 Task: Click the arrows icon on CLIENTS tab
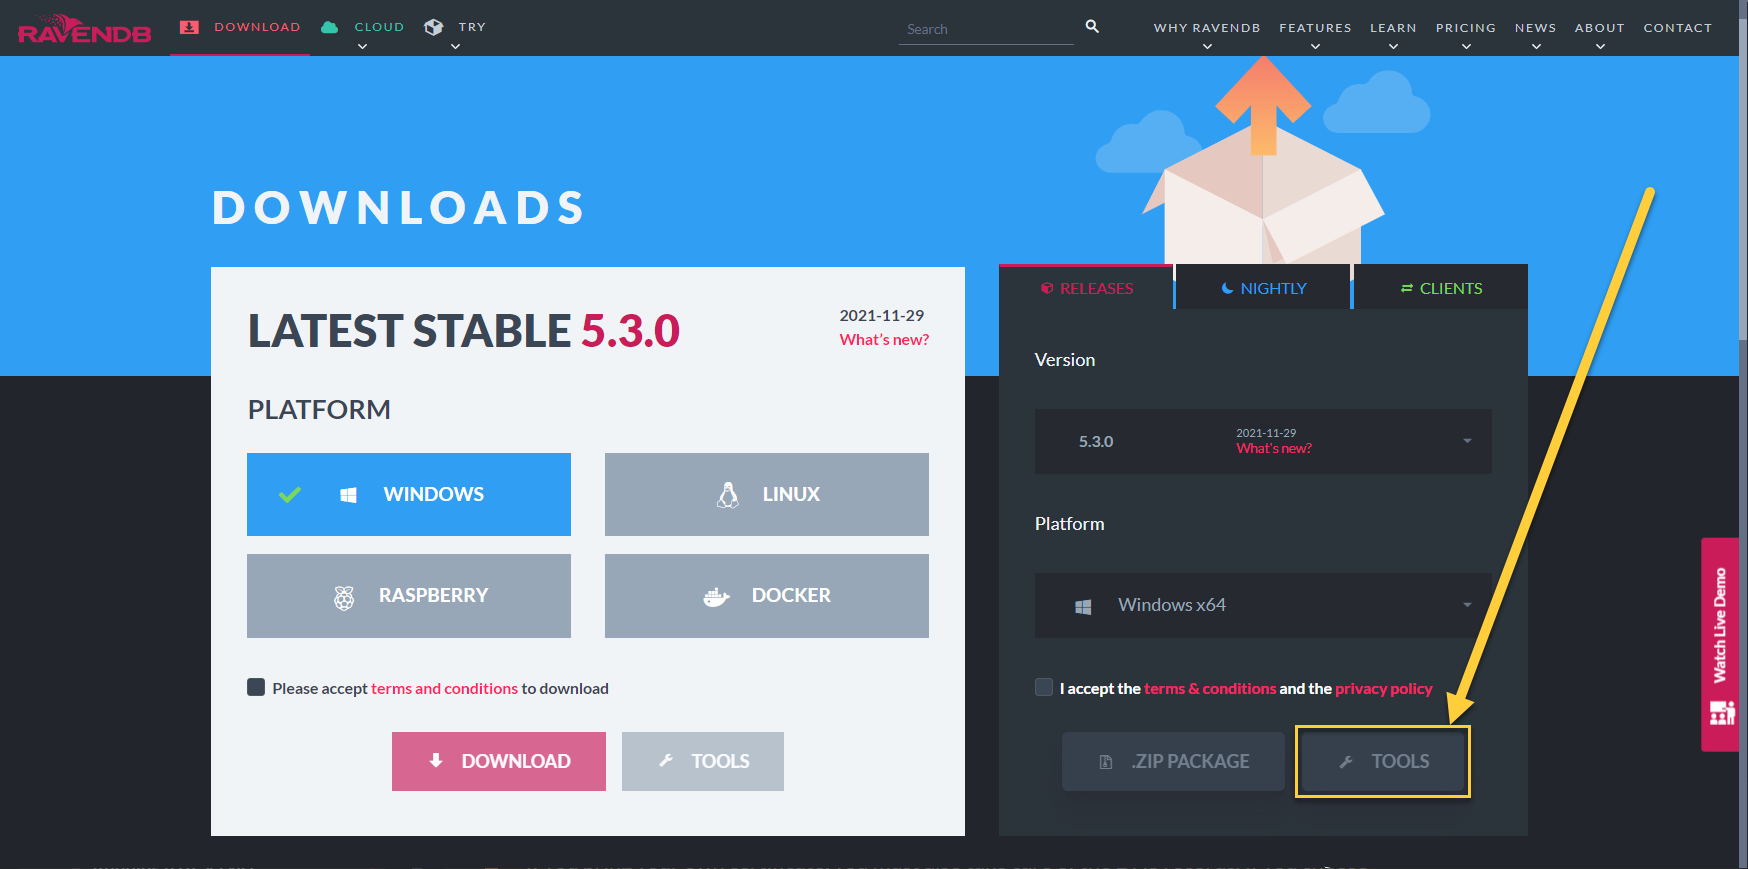tap(1407, 288)
